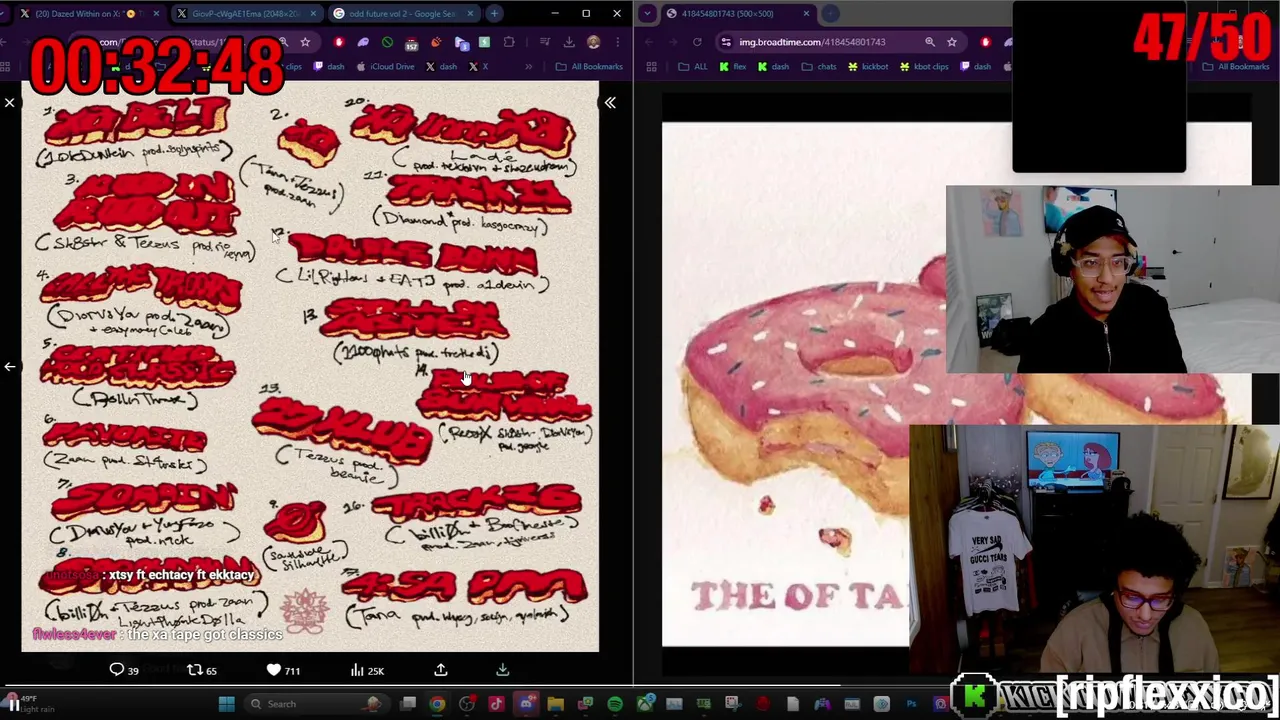Image resolution: width=1280 pixels, height=720 pixels.
Task: Open All Bookmarks folder in right browser
Action: coord(1236,67)
